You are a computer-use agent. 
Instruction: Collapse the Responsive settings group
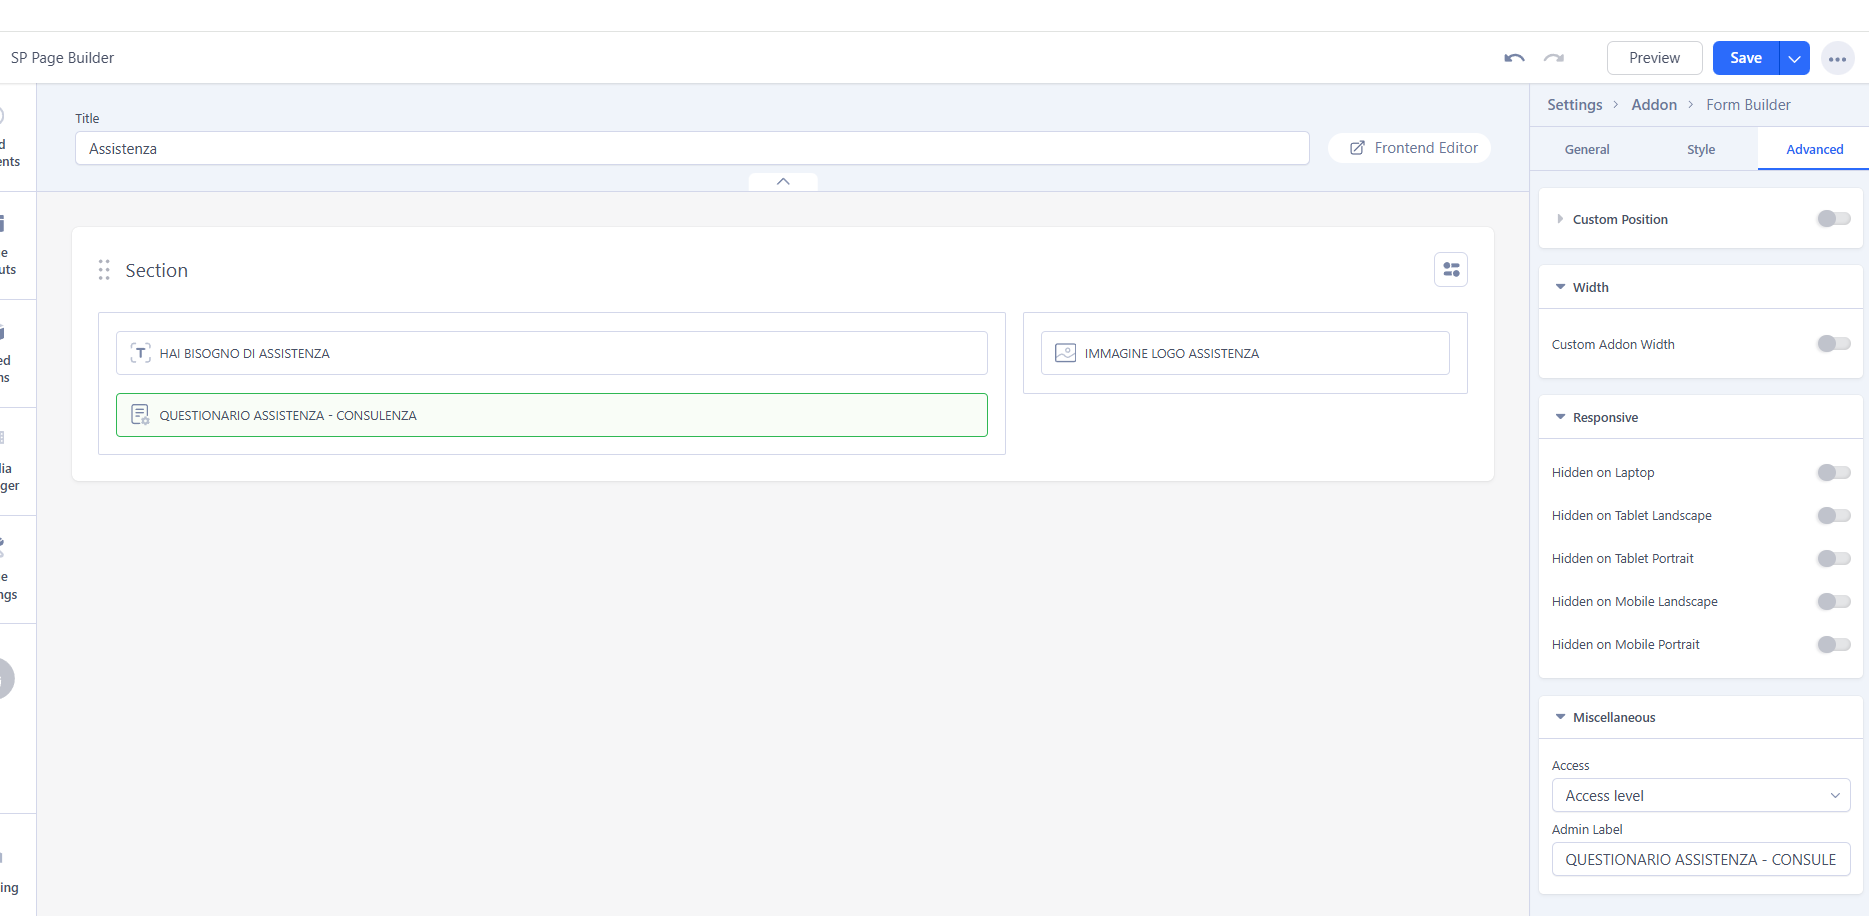[1604, 418]
